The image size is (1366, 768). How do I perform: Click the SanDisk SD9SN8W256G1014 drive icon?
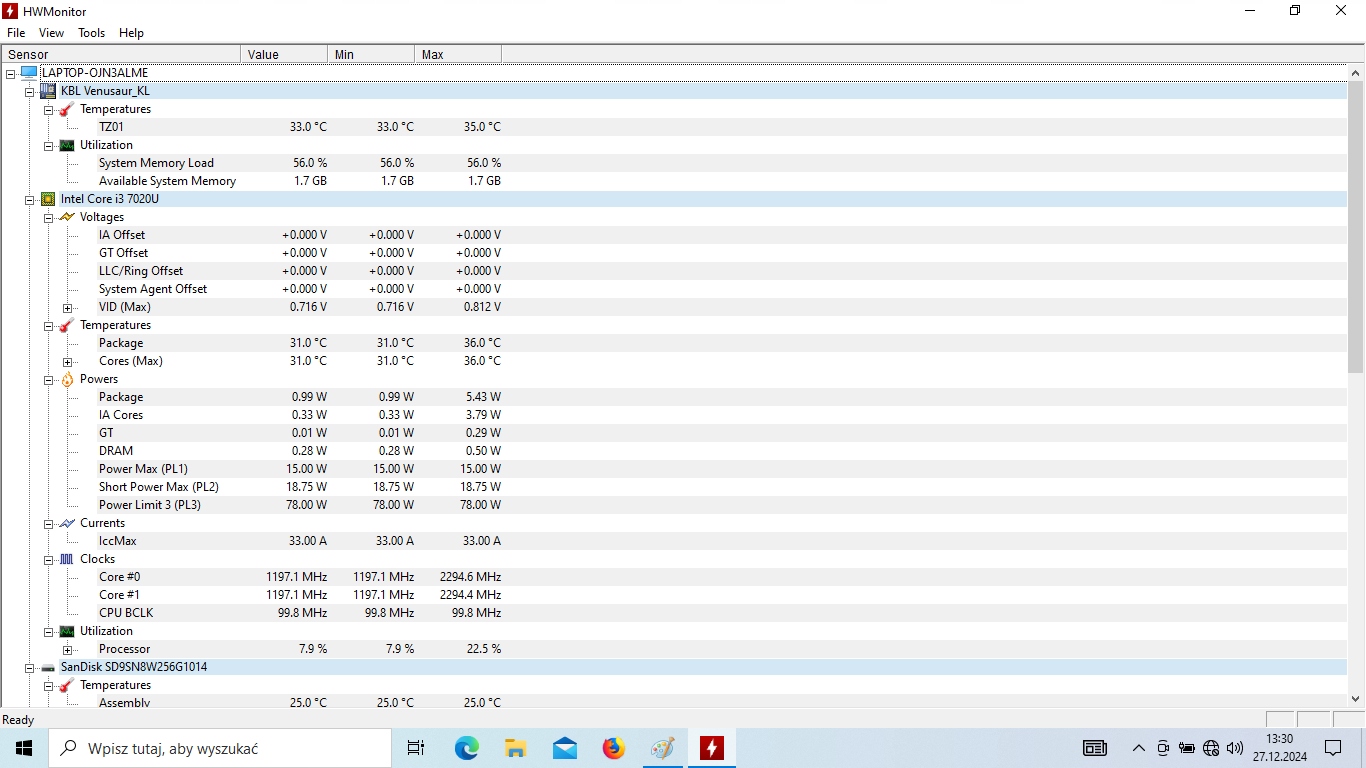coord(48,667)
